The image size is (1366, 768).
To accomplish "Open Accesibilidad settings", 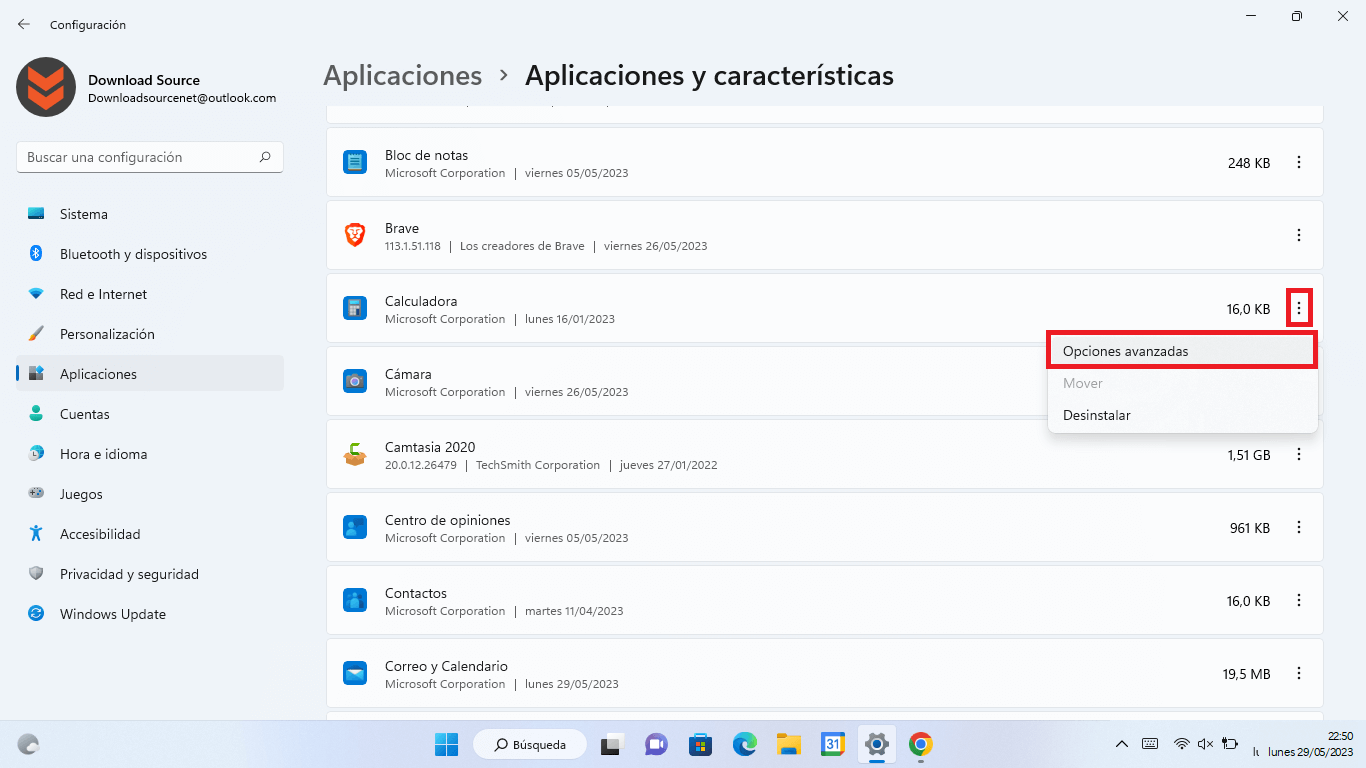I will click(150, 534).
